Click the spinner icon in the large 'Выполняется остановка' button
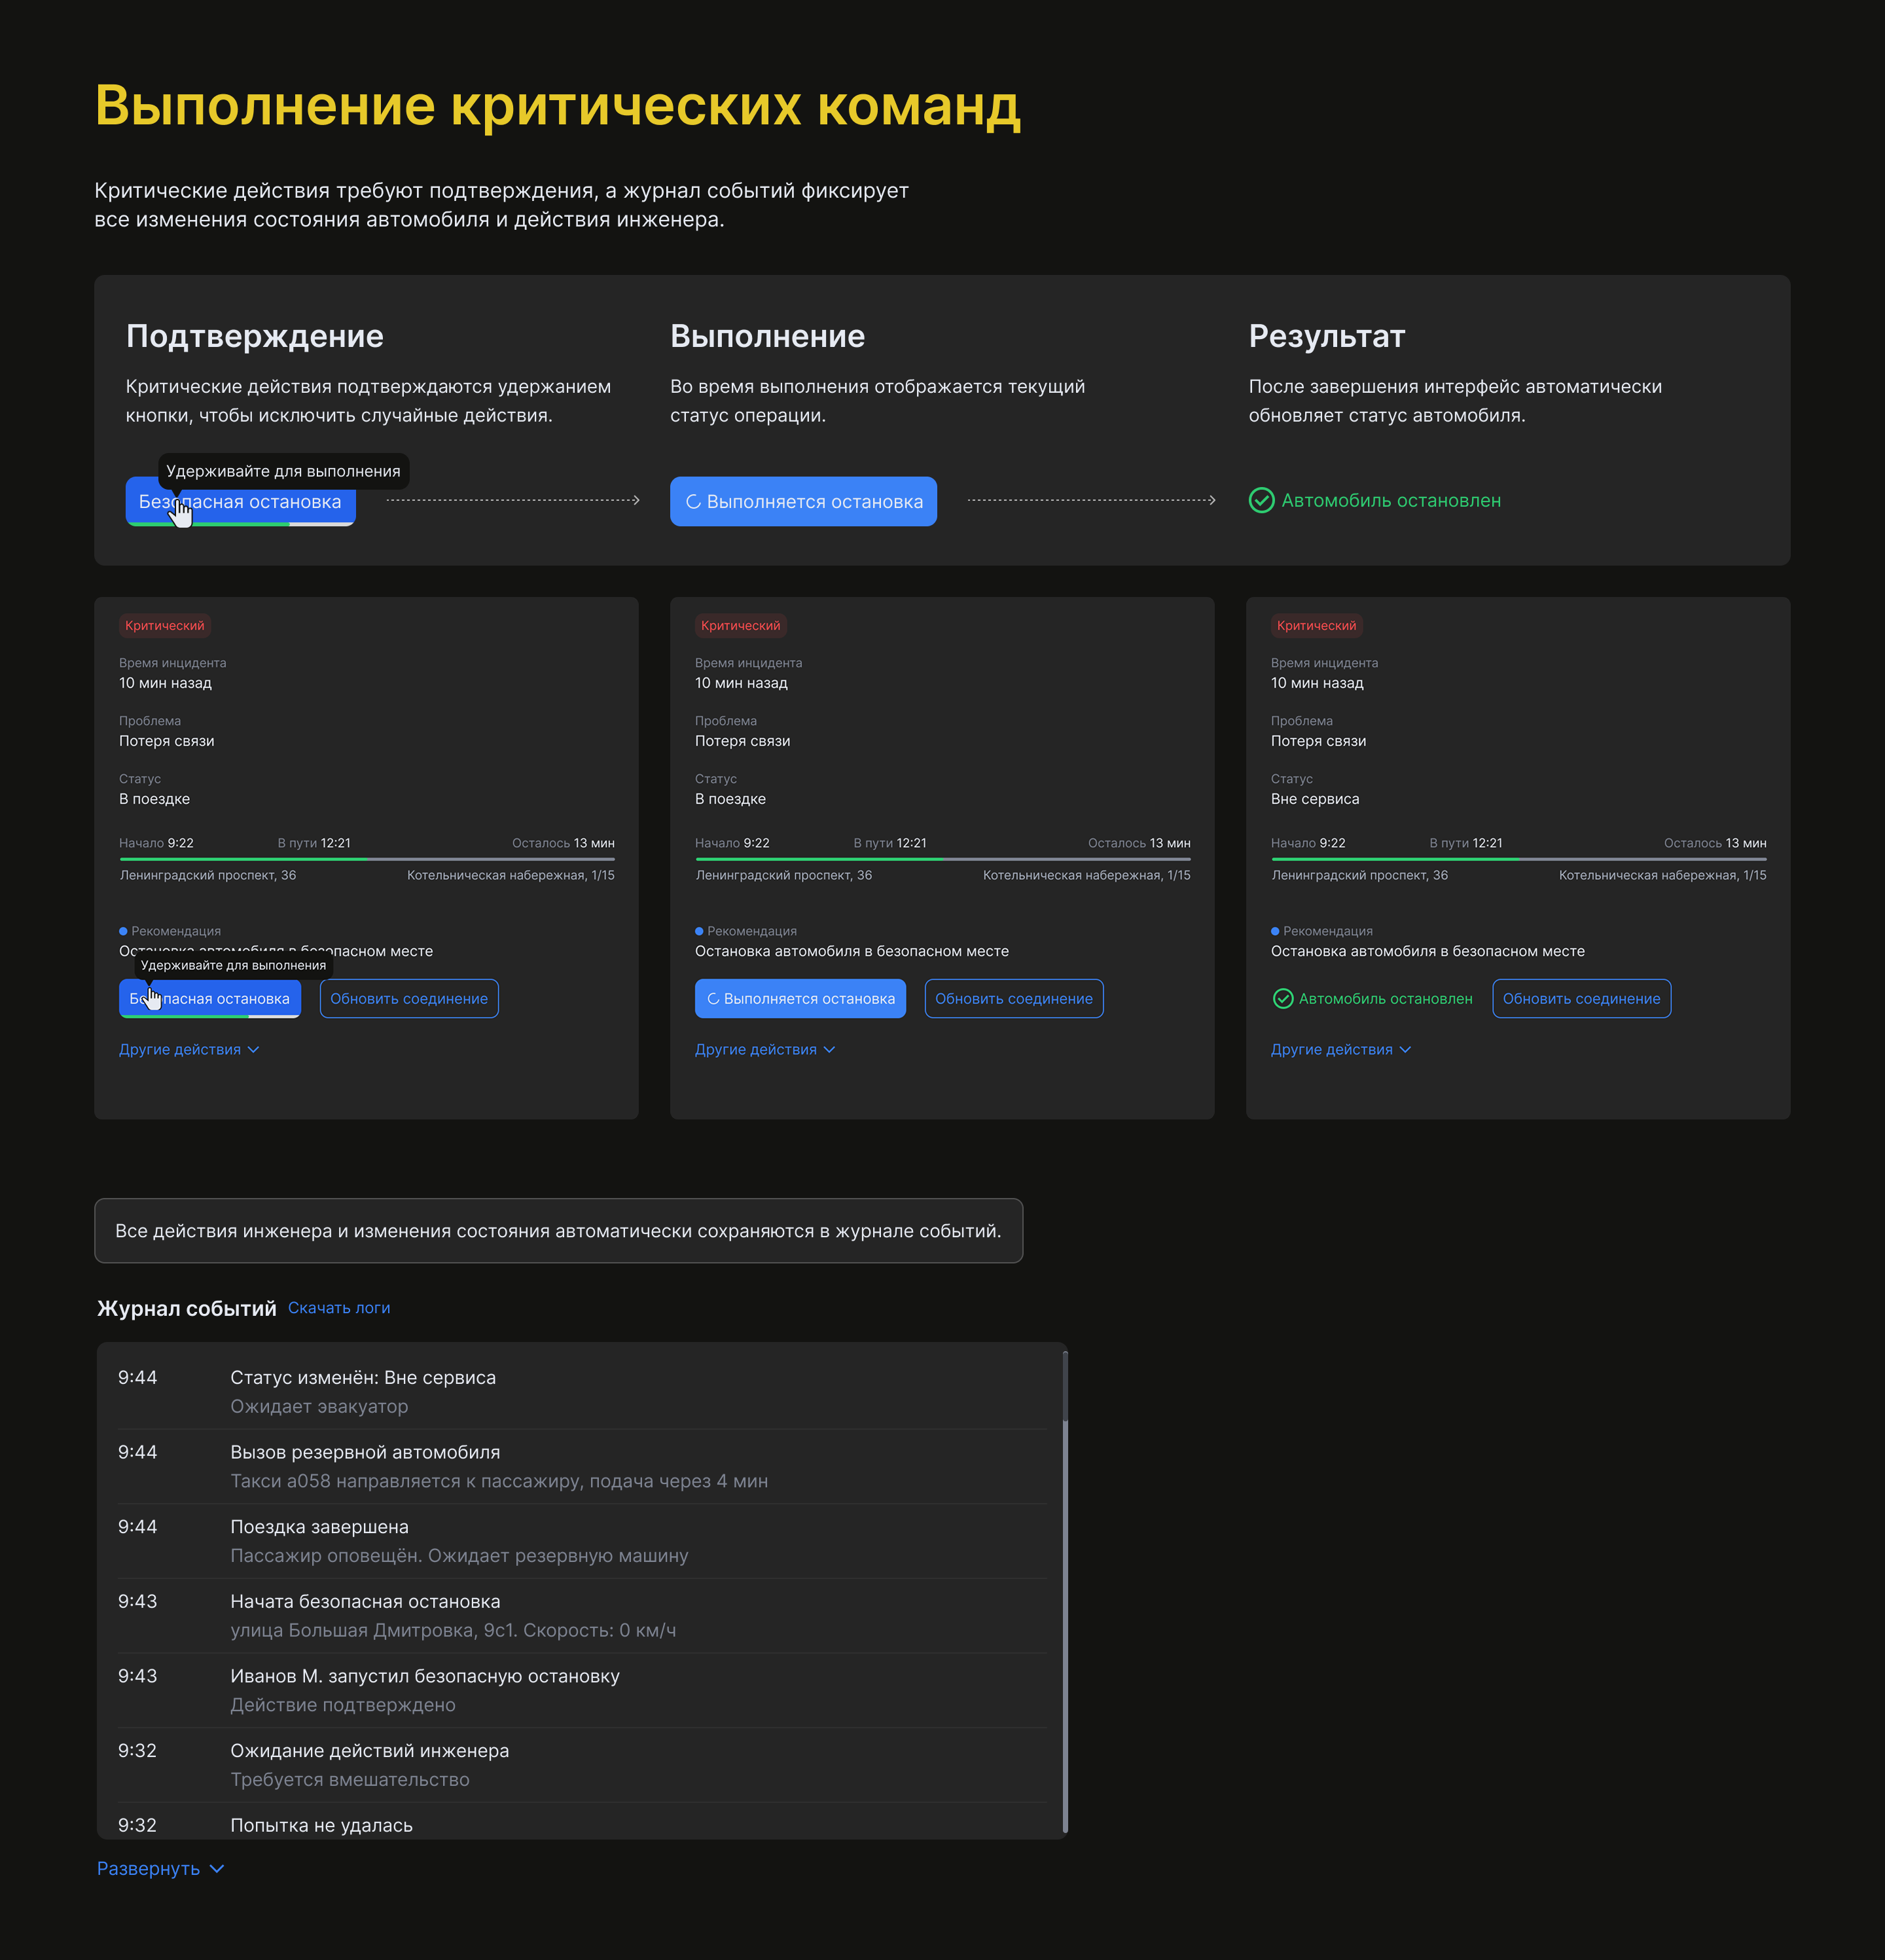The height and width of the screenshot is (1960, 1885). pyautogui.click(x=693, y=502)
